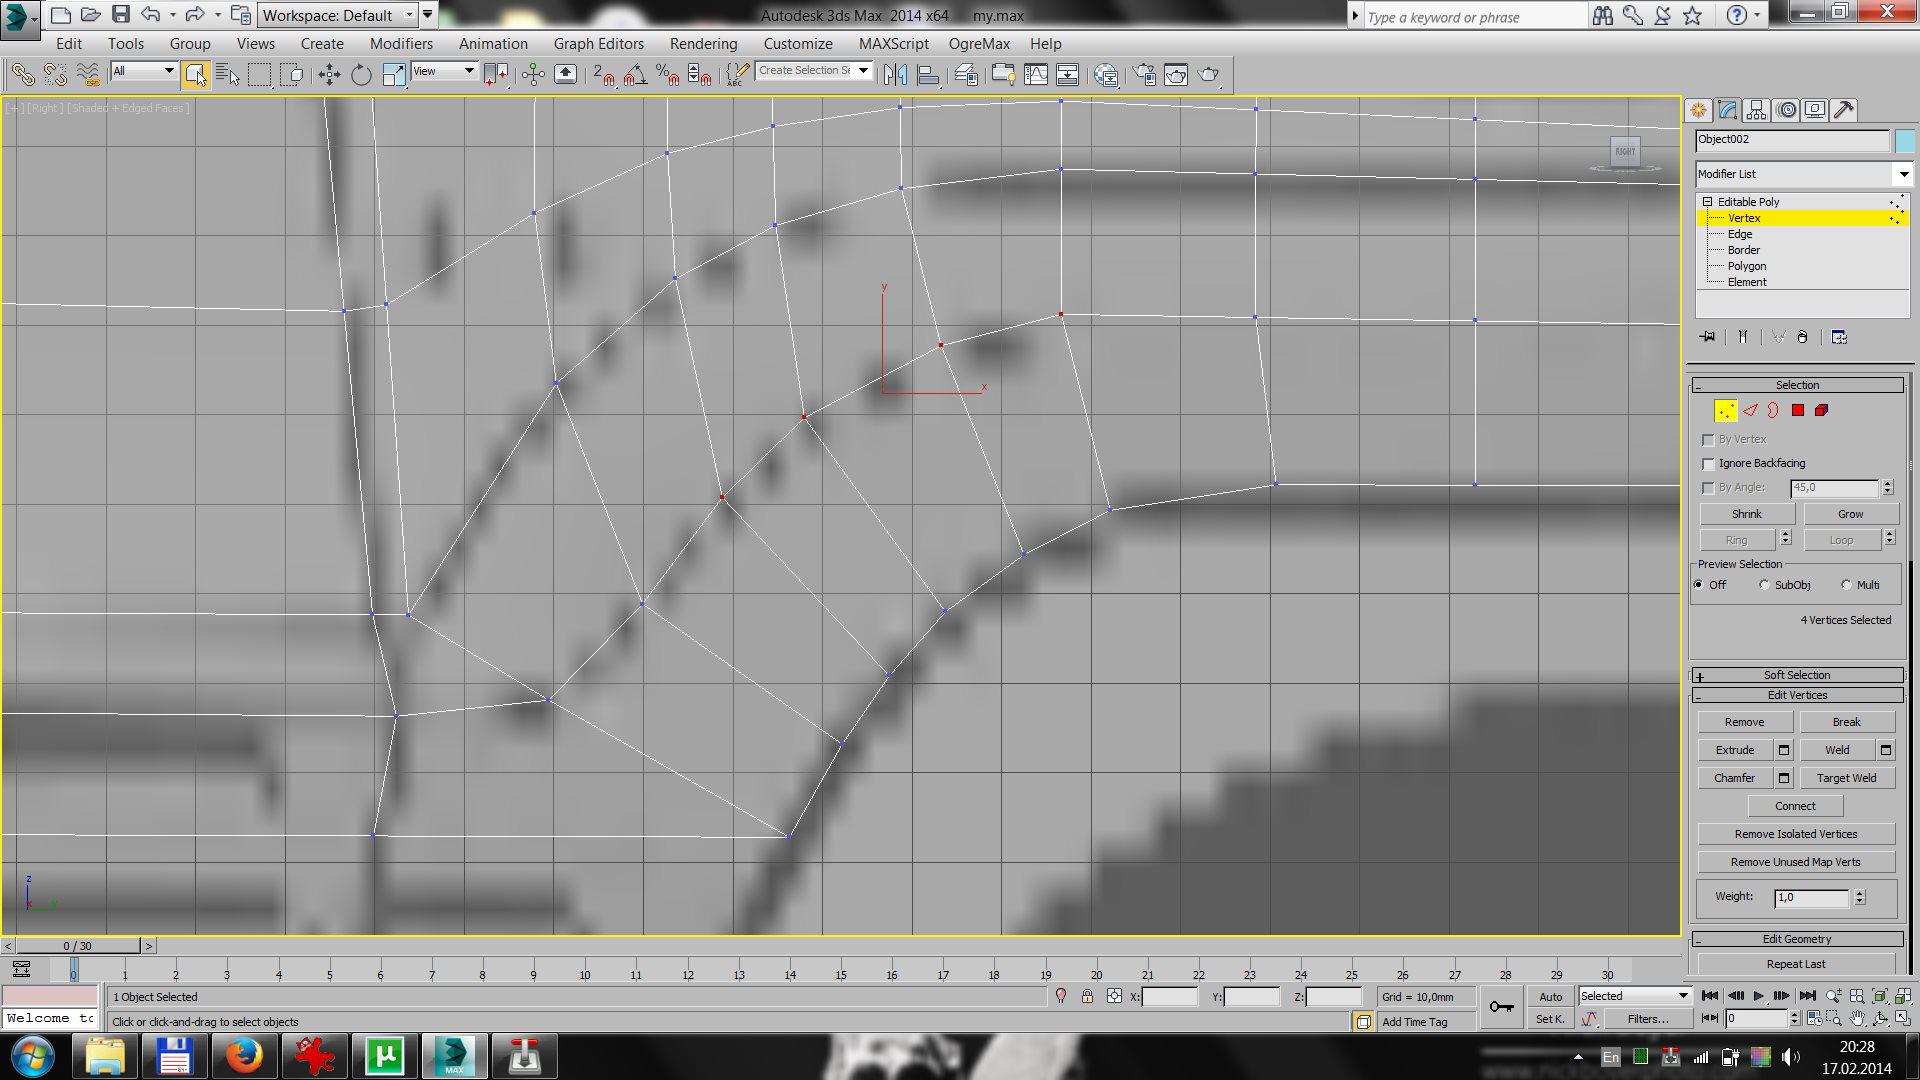1920x1080 pixels.
Task: Click the Remove Isolated Vertices button
Action: click(x=1795, y=834)
